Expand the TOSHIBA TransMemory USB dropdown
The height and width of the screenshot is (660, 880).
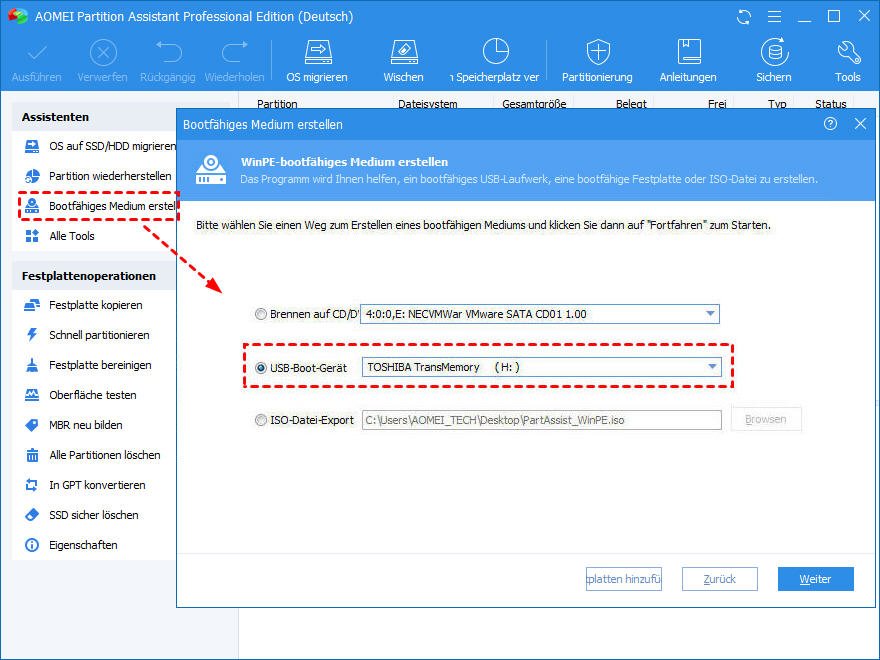point(712,368)
